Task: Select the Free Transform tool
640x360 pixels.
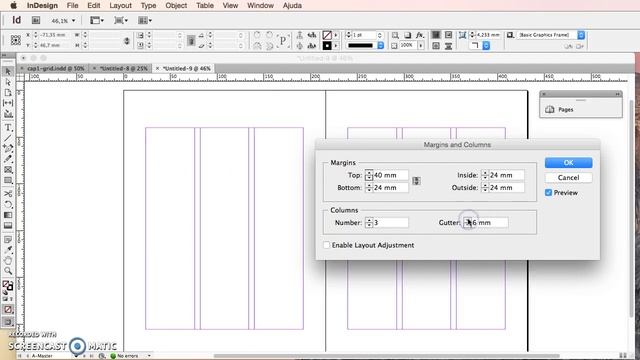Action: [x=8, y=204]
